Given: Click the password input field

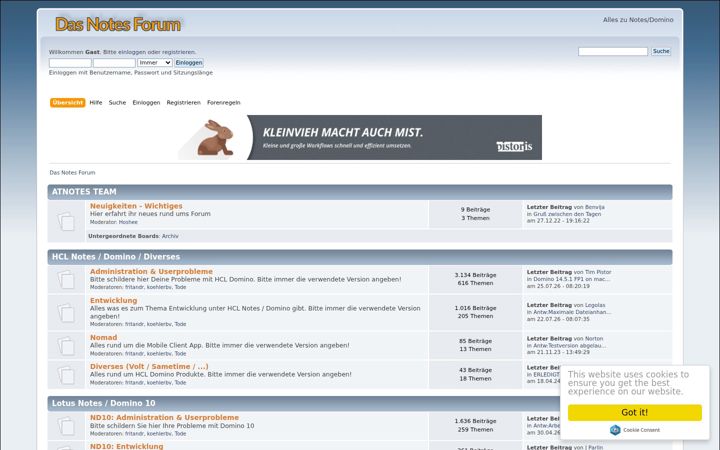Looking at the screenshot, I should point(114,63).
